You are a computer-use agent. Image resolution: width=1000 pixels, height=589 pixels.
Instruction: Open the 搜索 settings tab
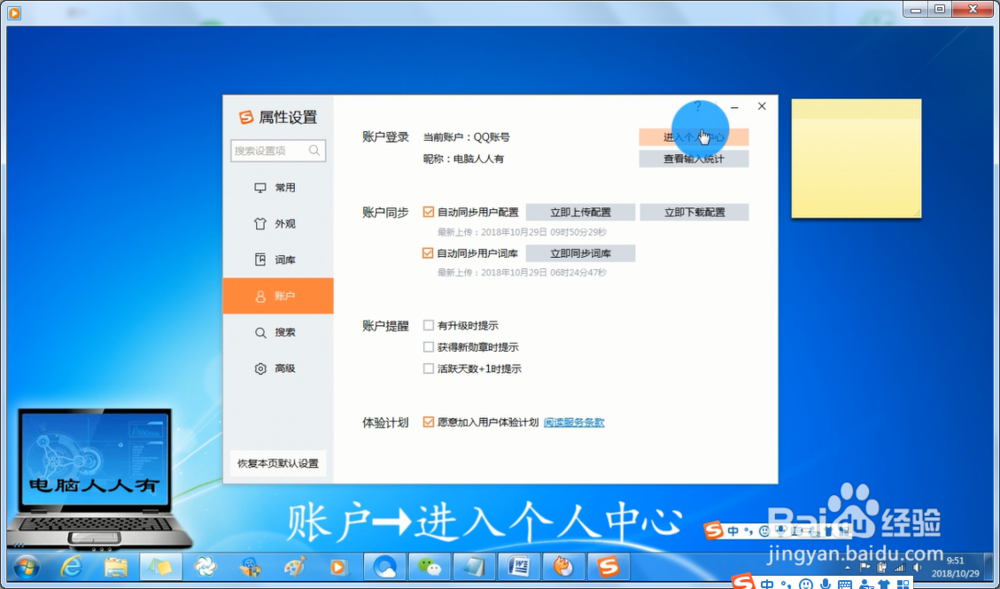coord(278,332)
